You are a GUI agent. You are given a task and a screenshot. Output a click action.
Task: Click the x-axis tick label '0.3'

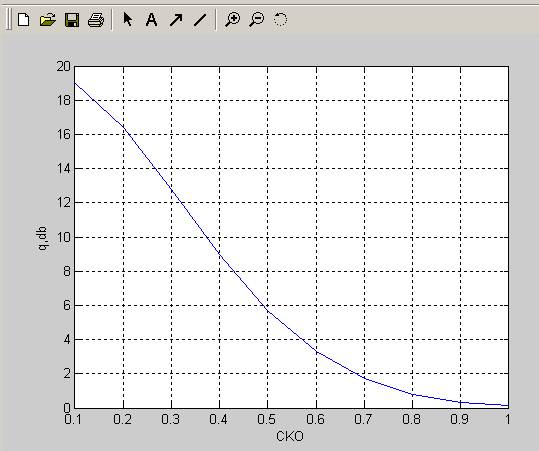170,419
